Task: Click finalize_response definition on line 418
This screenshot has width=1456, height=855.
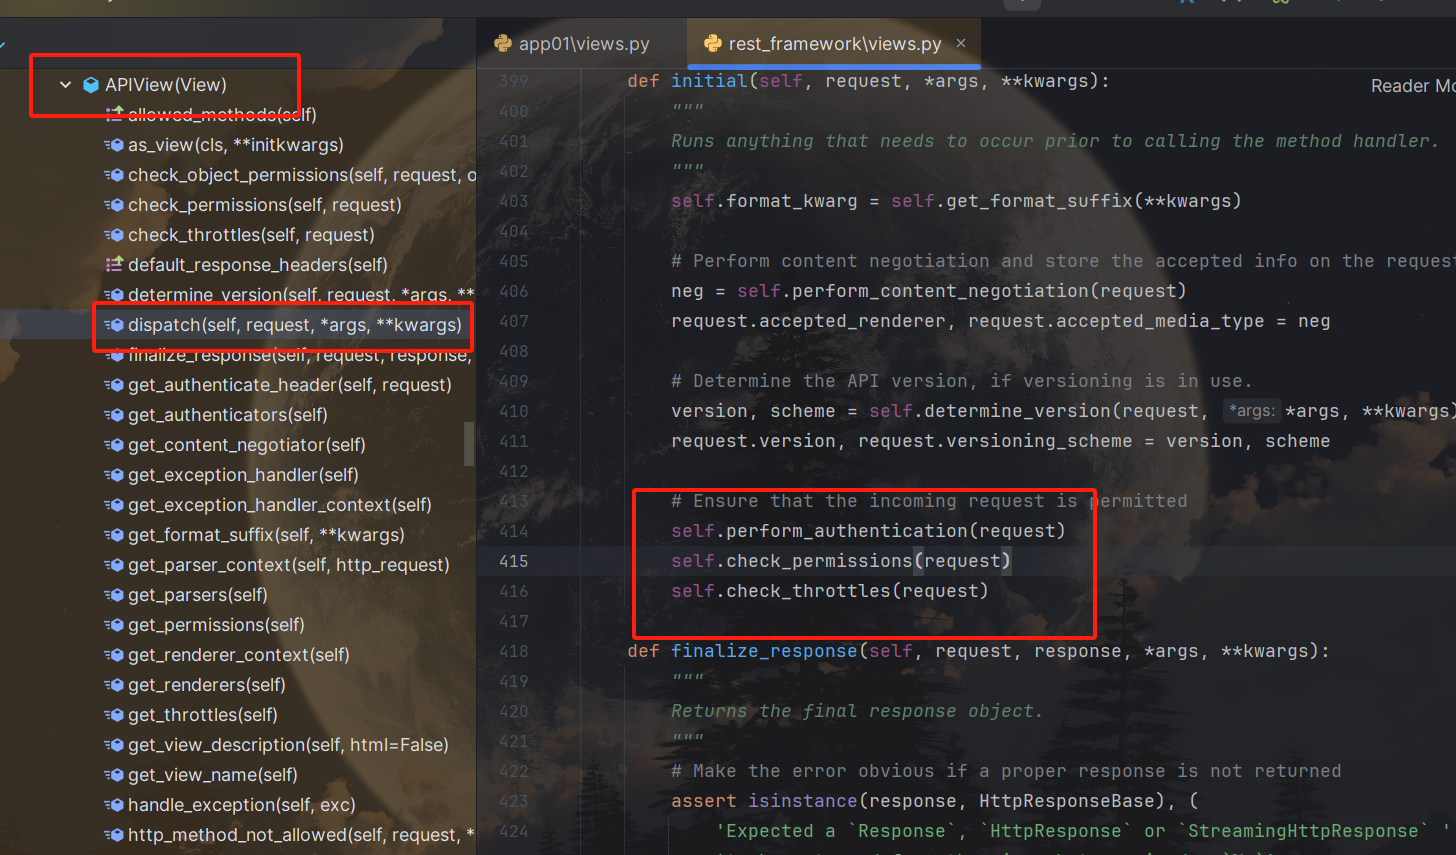Action: [x=764, y=651]
